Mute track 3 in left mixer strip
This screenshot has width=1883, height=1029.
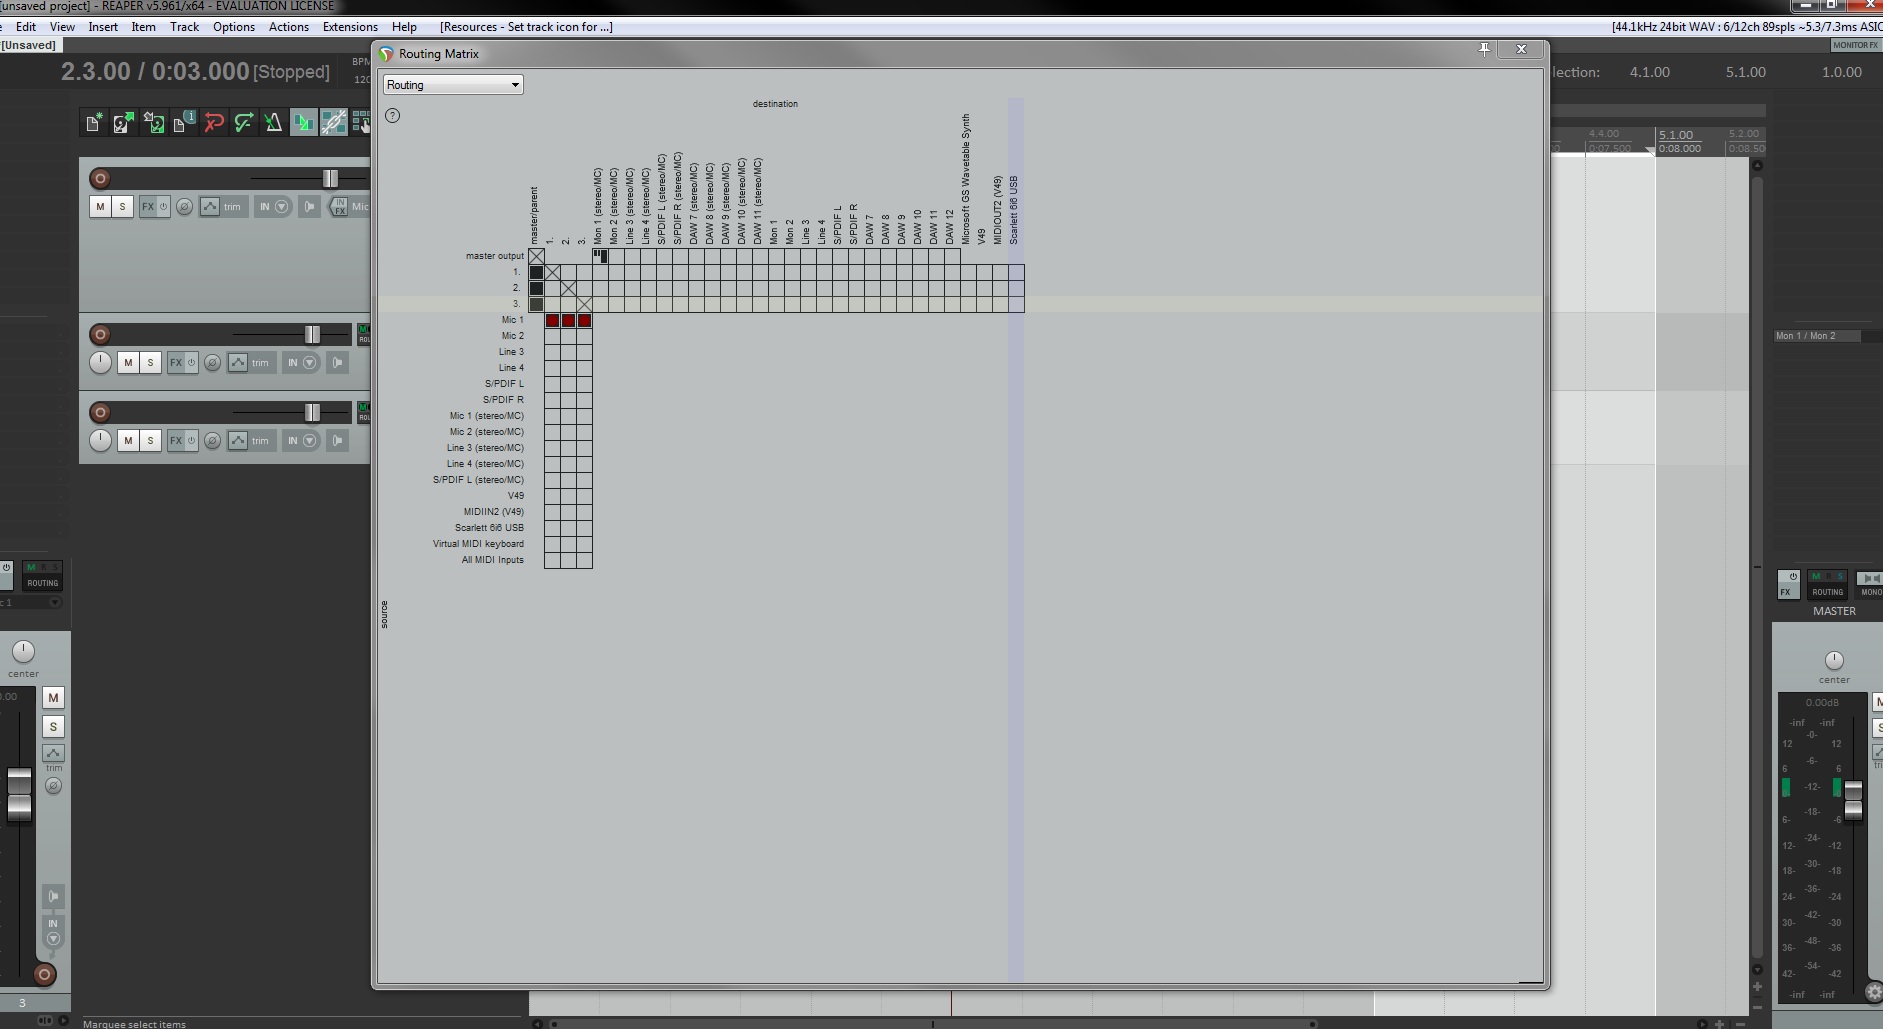point(53,698)
